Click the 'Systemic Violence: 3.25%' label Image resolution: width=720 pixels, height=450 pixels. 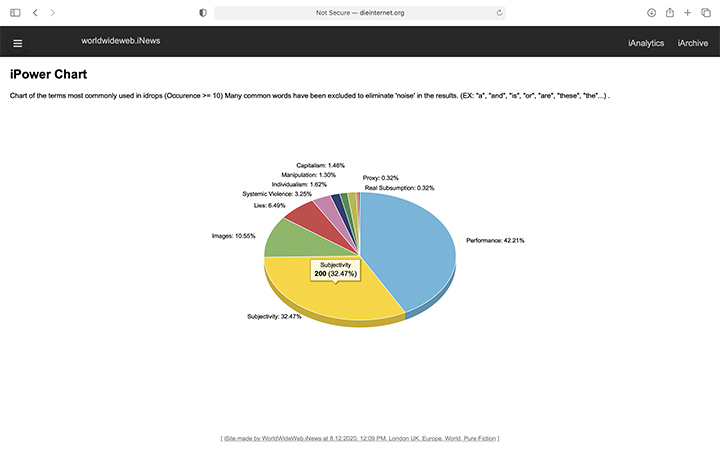tap(277, 194)
